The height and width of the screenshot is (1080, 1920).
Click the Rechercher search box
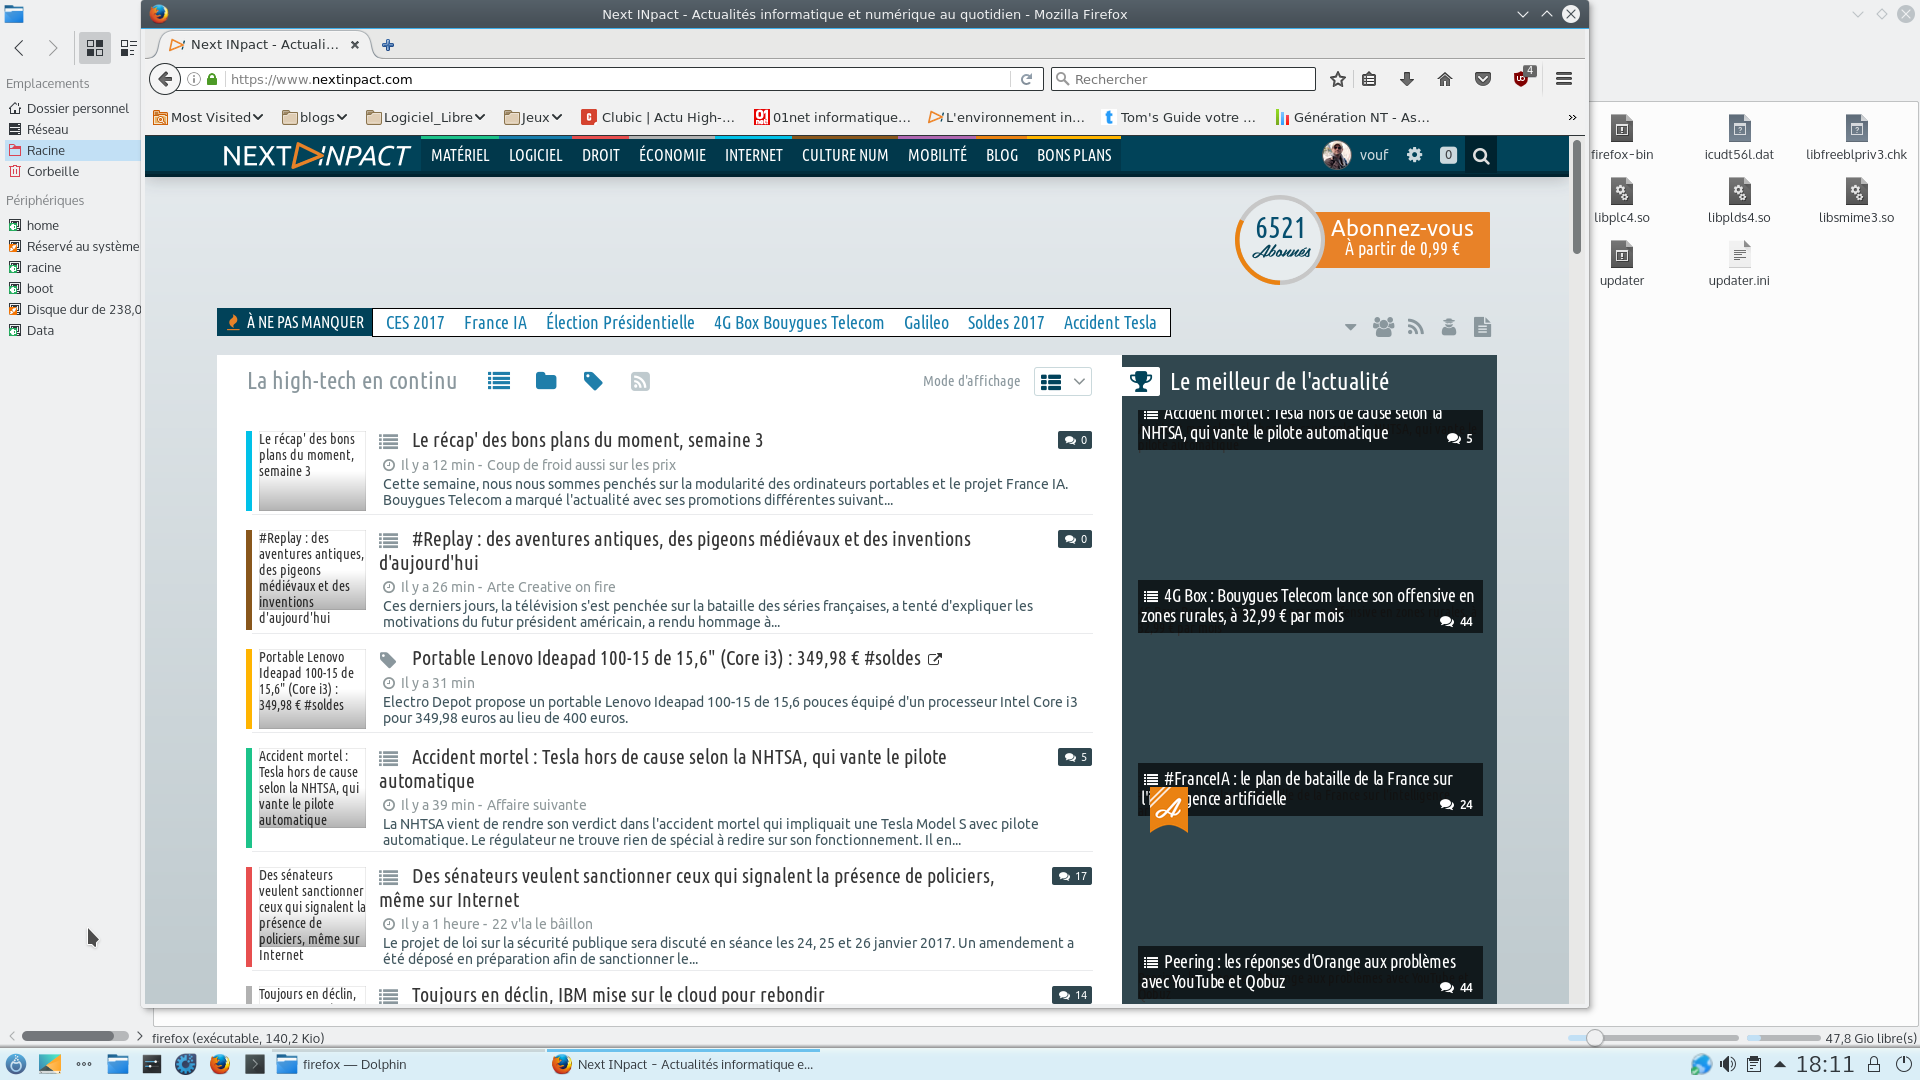tap(1183, 79)
